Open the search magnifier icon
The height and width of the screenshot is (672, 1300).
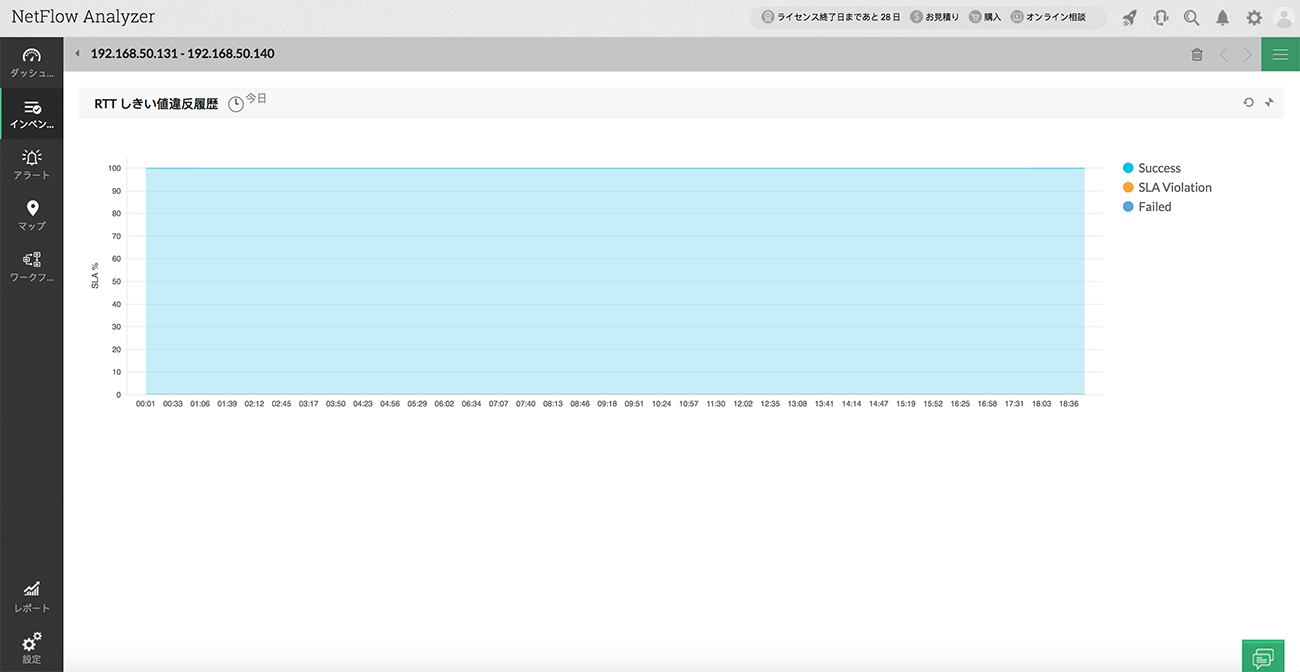point(1191,18)
